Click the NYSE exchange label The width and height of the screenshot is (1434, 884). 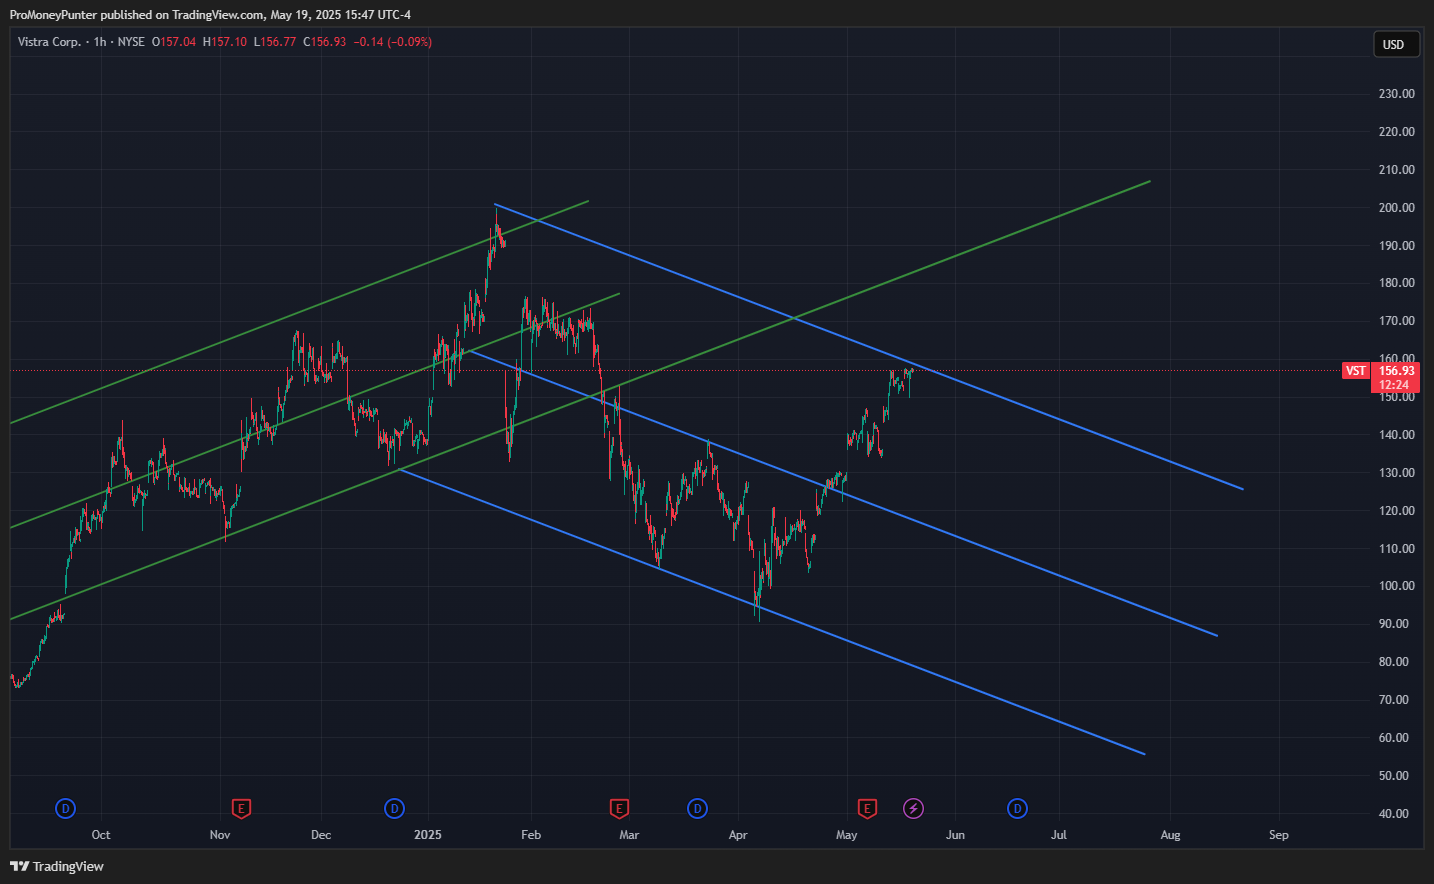[131, 42]
